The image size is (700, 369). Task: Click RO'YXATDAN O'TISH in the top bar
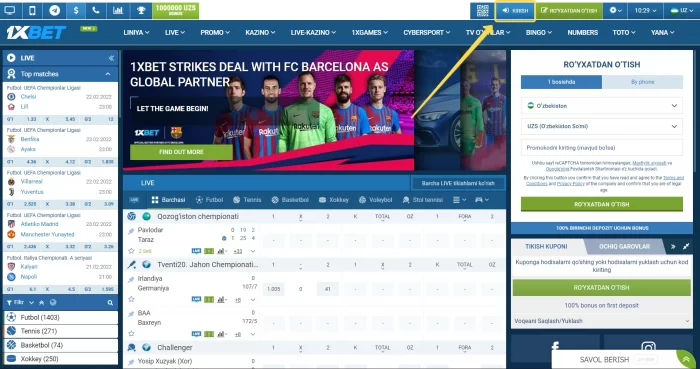coord(569,10)
